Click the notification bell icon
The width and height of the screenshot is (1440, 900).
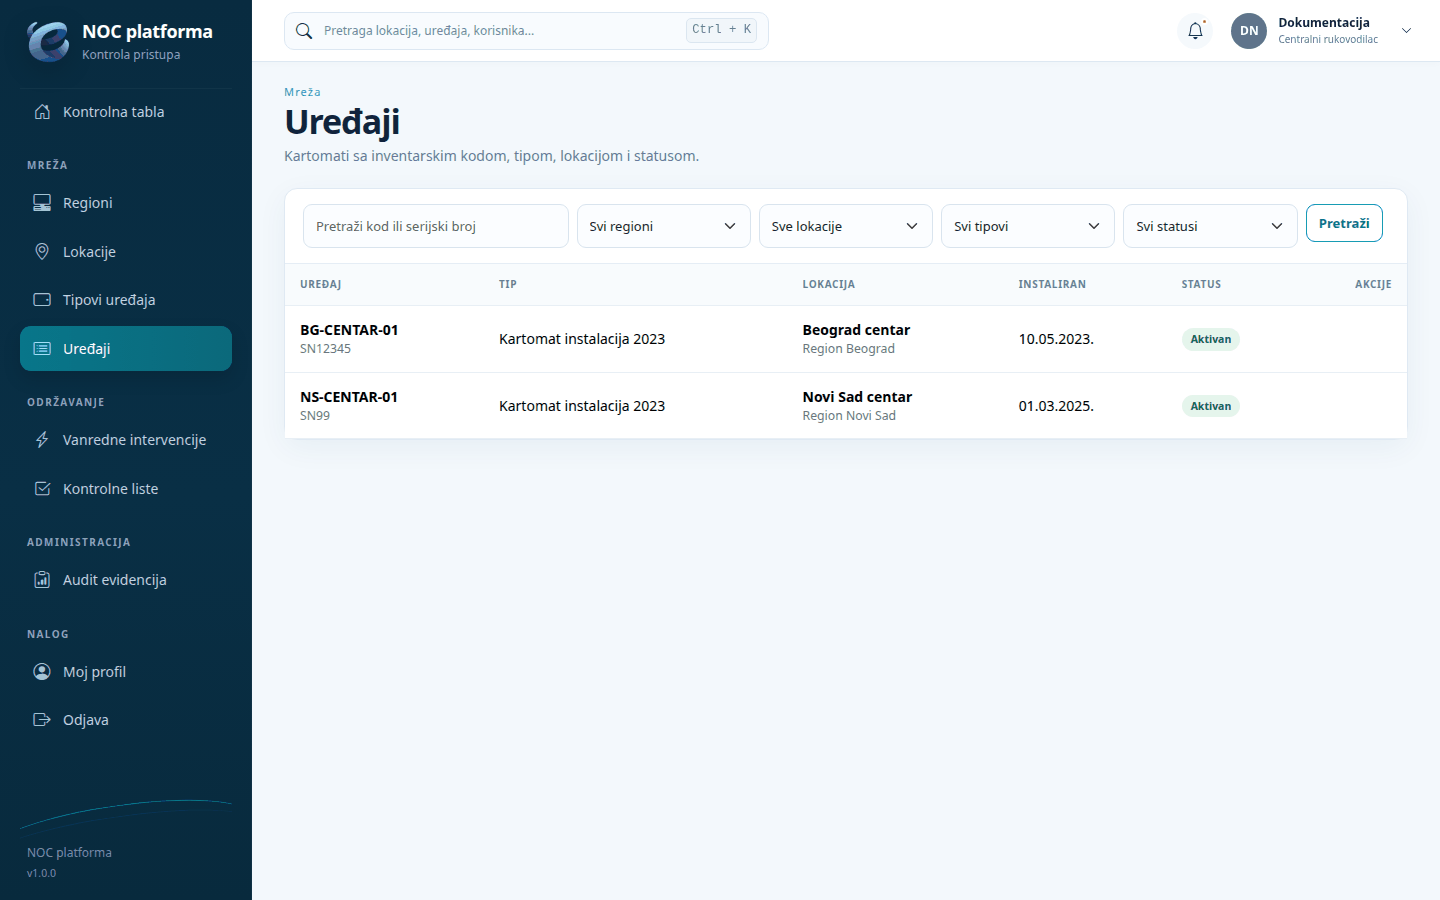click(1195, 31)
